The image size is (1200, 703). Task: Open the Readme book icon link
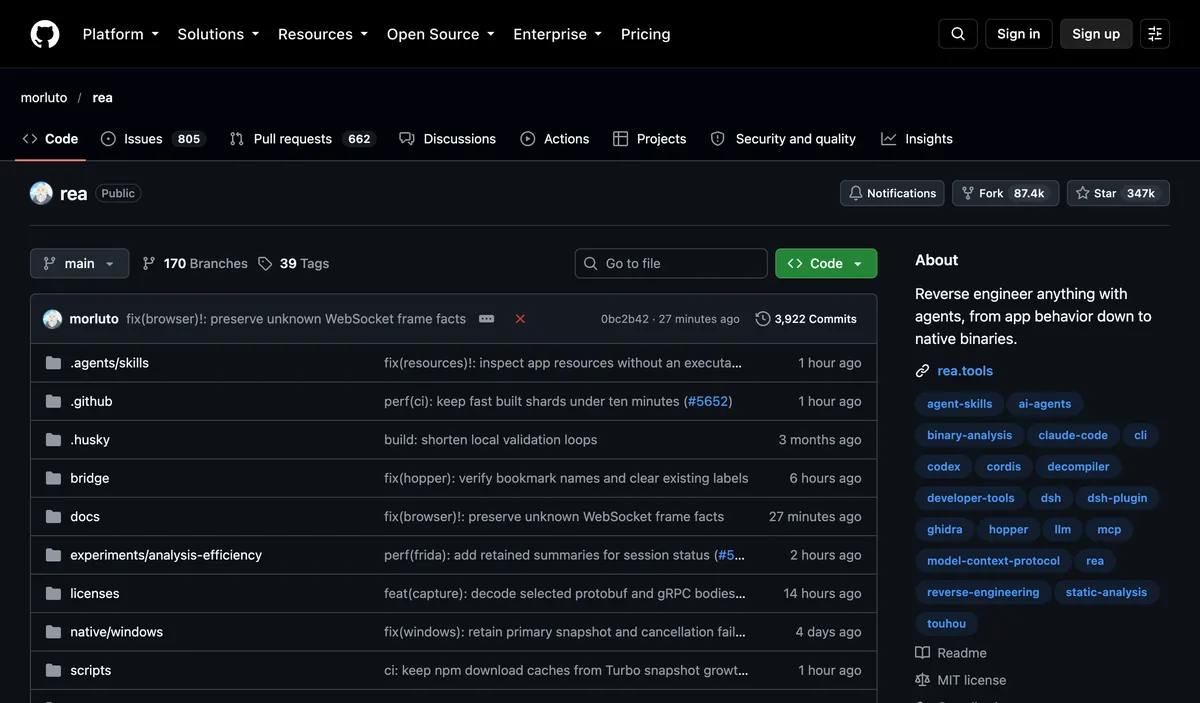(922, 653)
